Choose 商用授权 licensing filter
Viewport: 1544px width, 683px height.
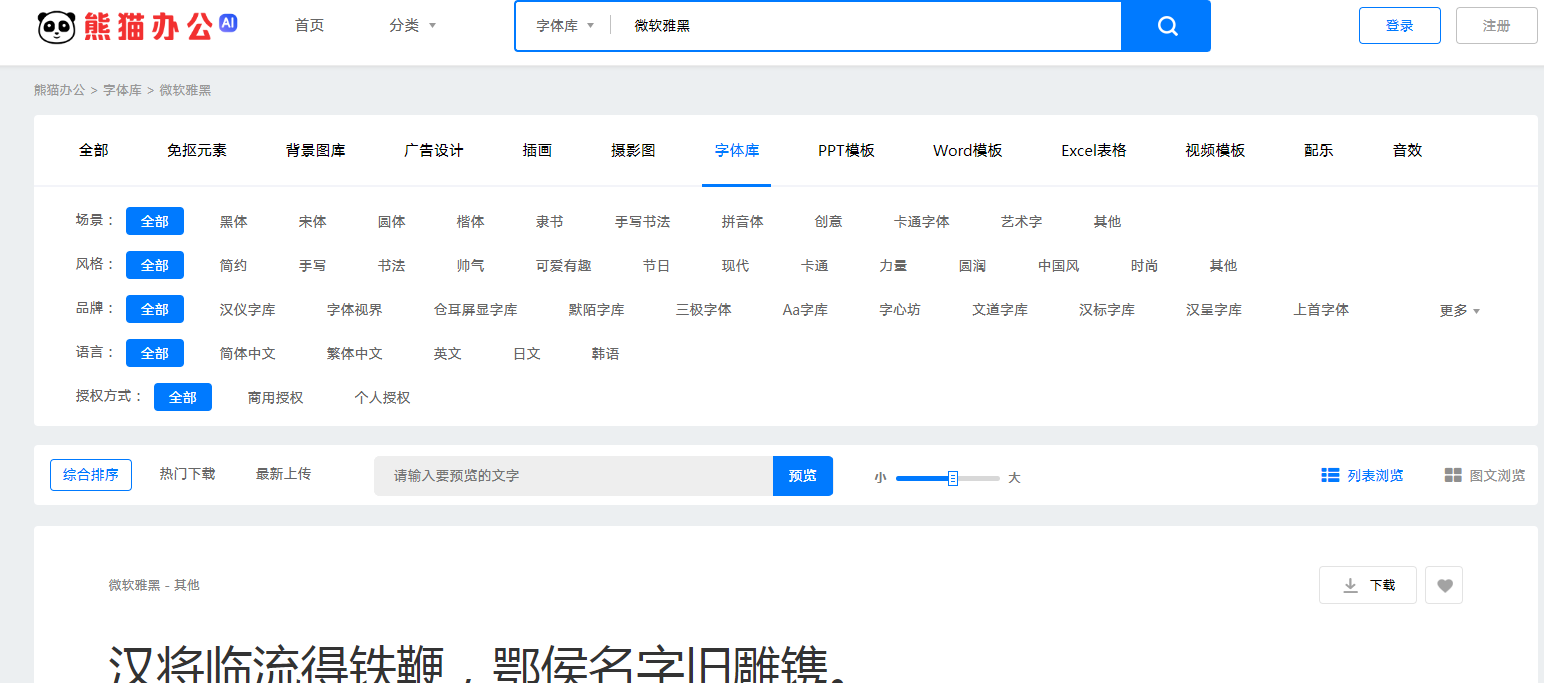(275, 398)
